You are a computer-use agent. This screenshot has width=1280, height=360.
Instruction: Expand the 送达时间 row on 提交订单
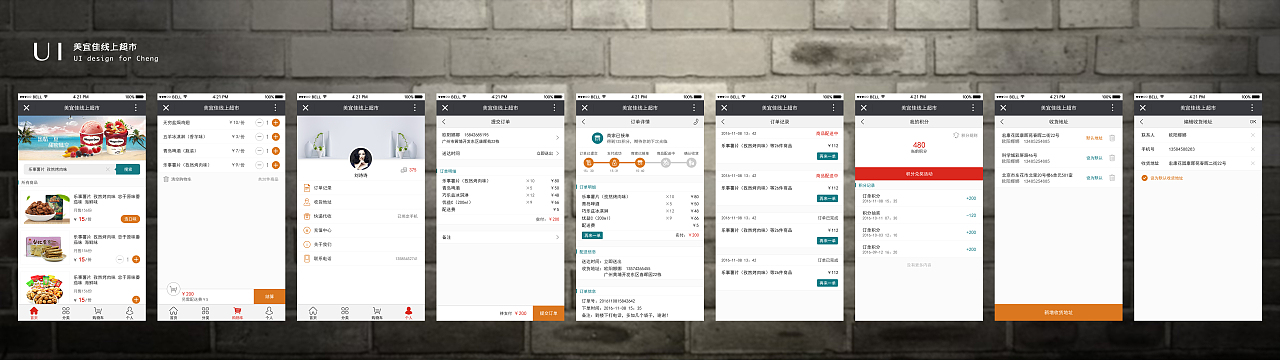click(500, 153)
